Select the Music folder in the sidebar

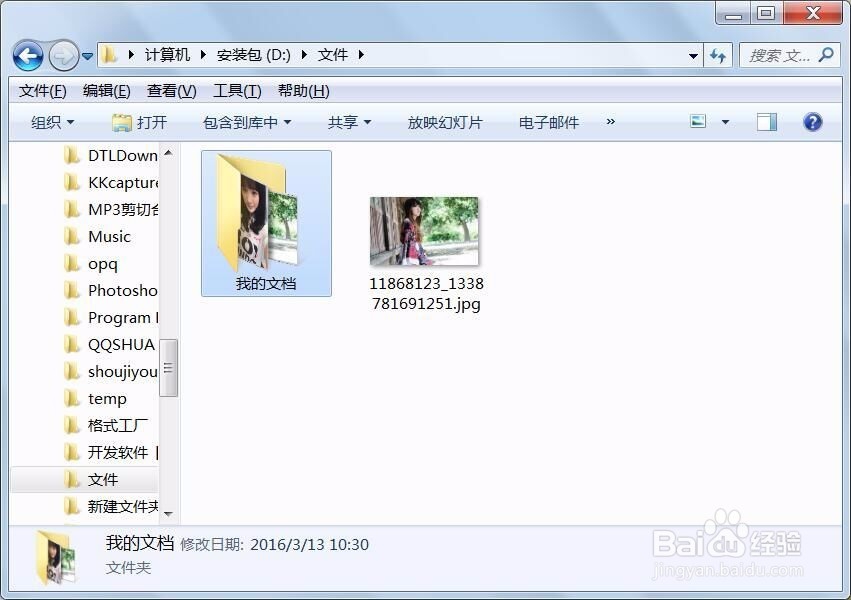tap(110, 236)
